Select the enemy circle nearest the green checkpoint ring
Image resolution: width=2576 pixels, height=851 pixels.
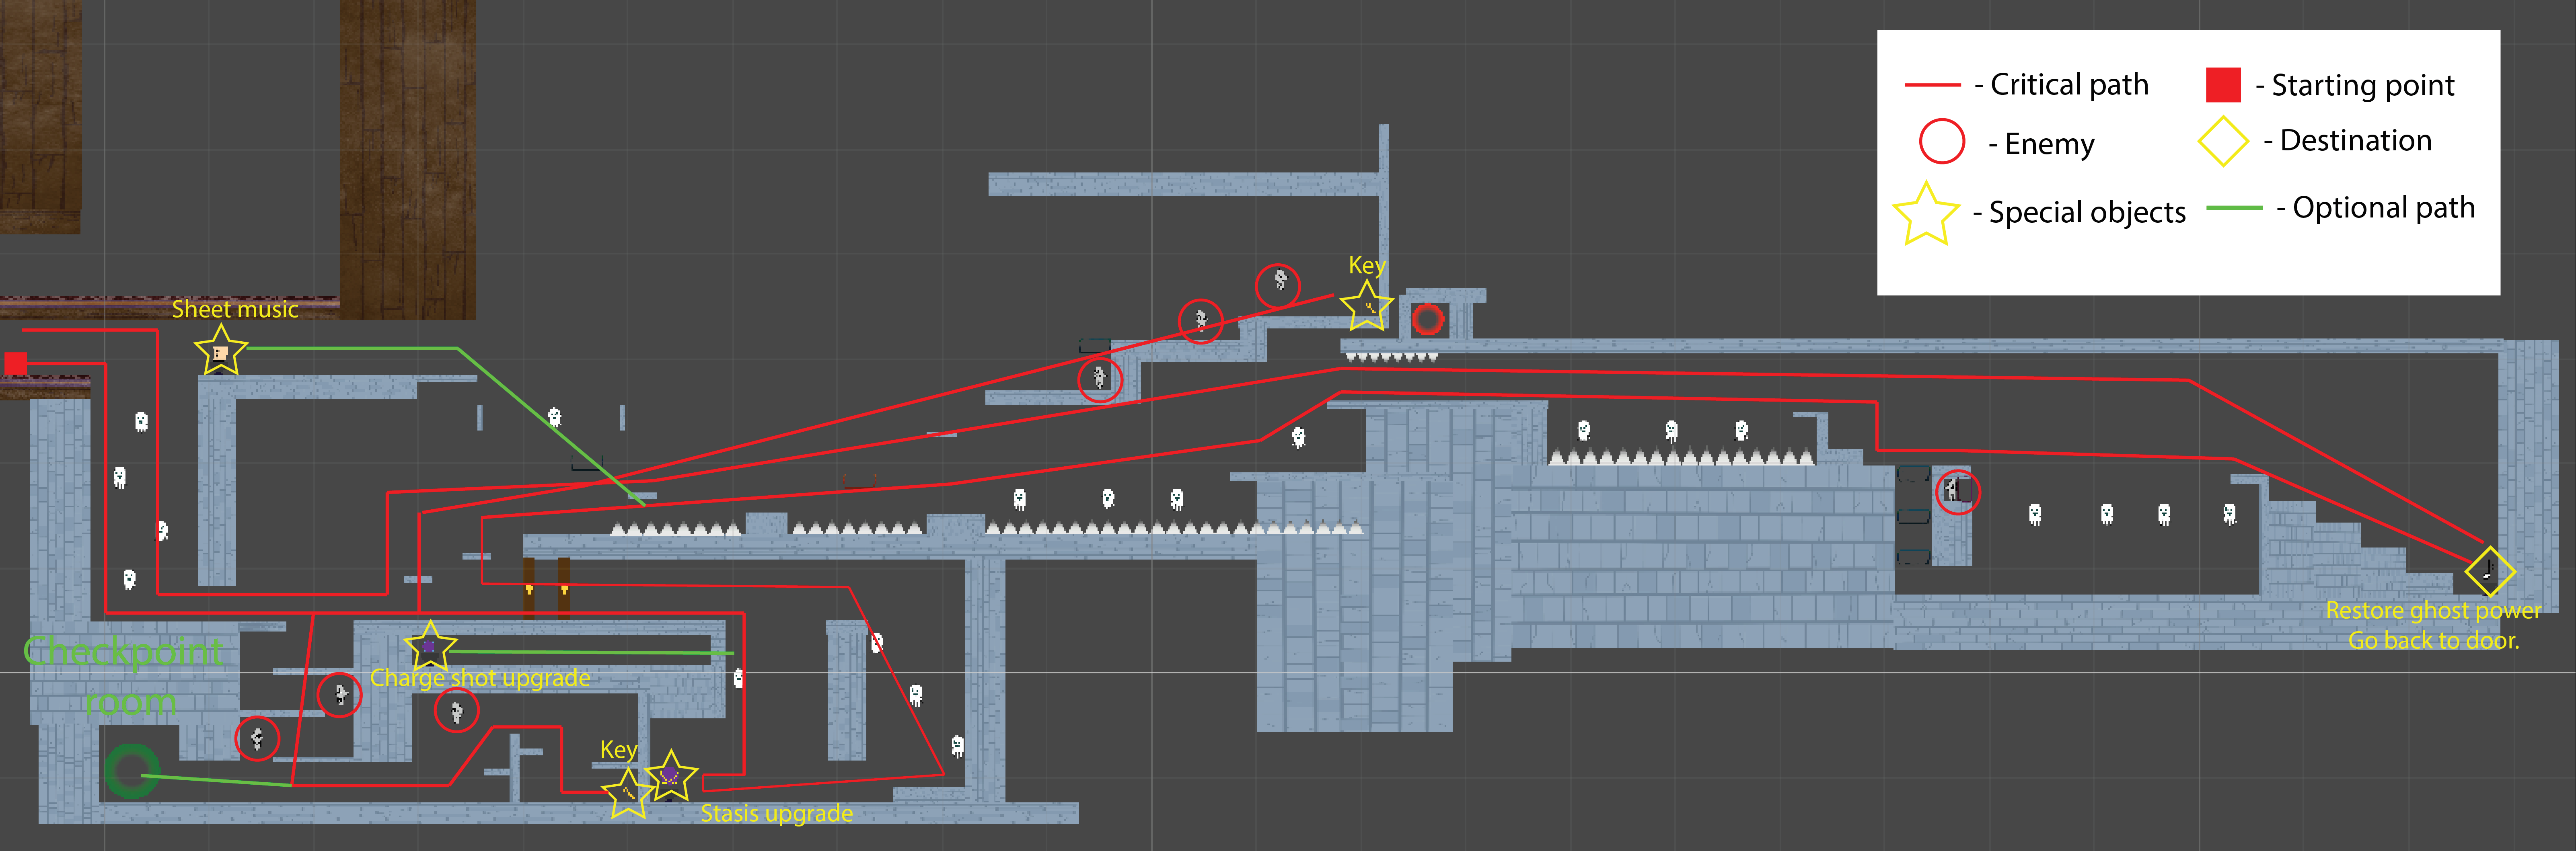[257, 739]
